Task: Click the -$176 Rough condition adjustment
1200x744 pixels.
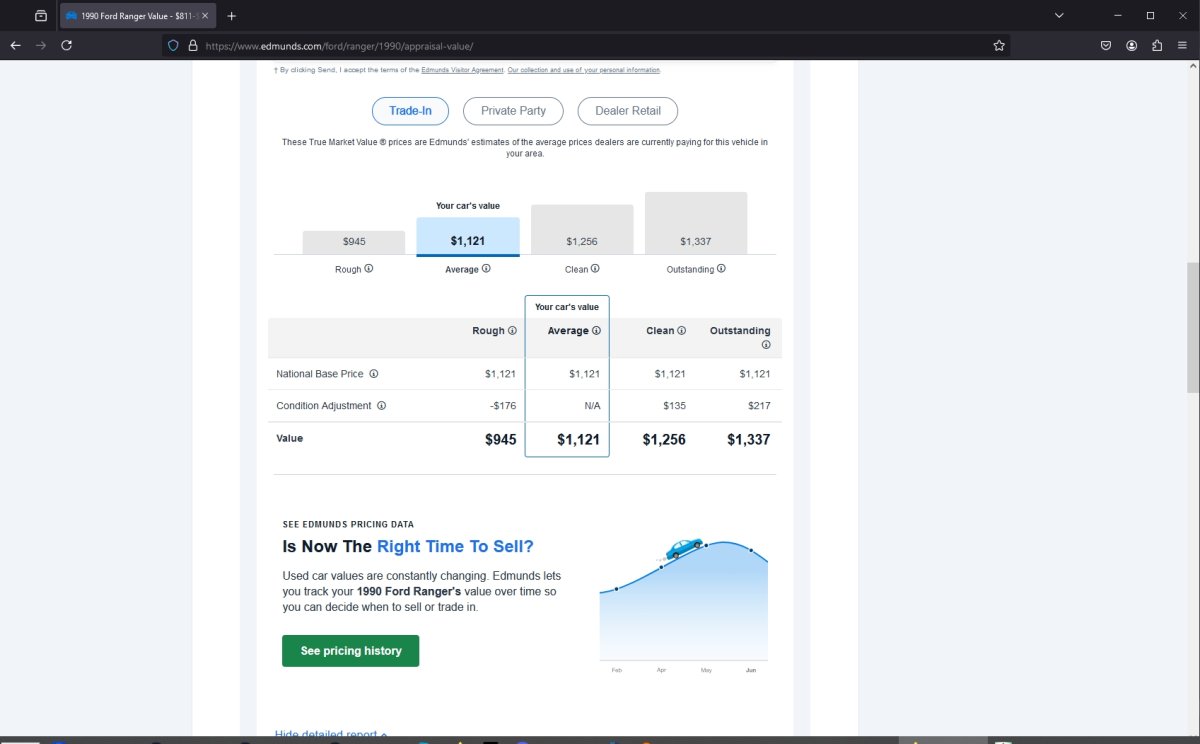Action: pos(503,406)
